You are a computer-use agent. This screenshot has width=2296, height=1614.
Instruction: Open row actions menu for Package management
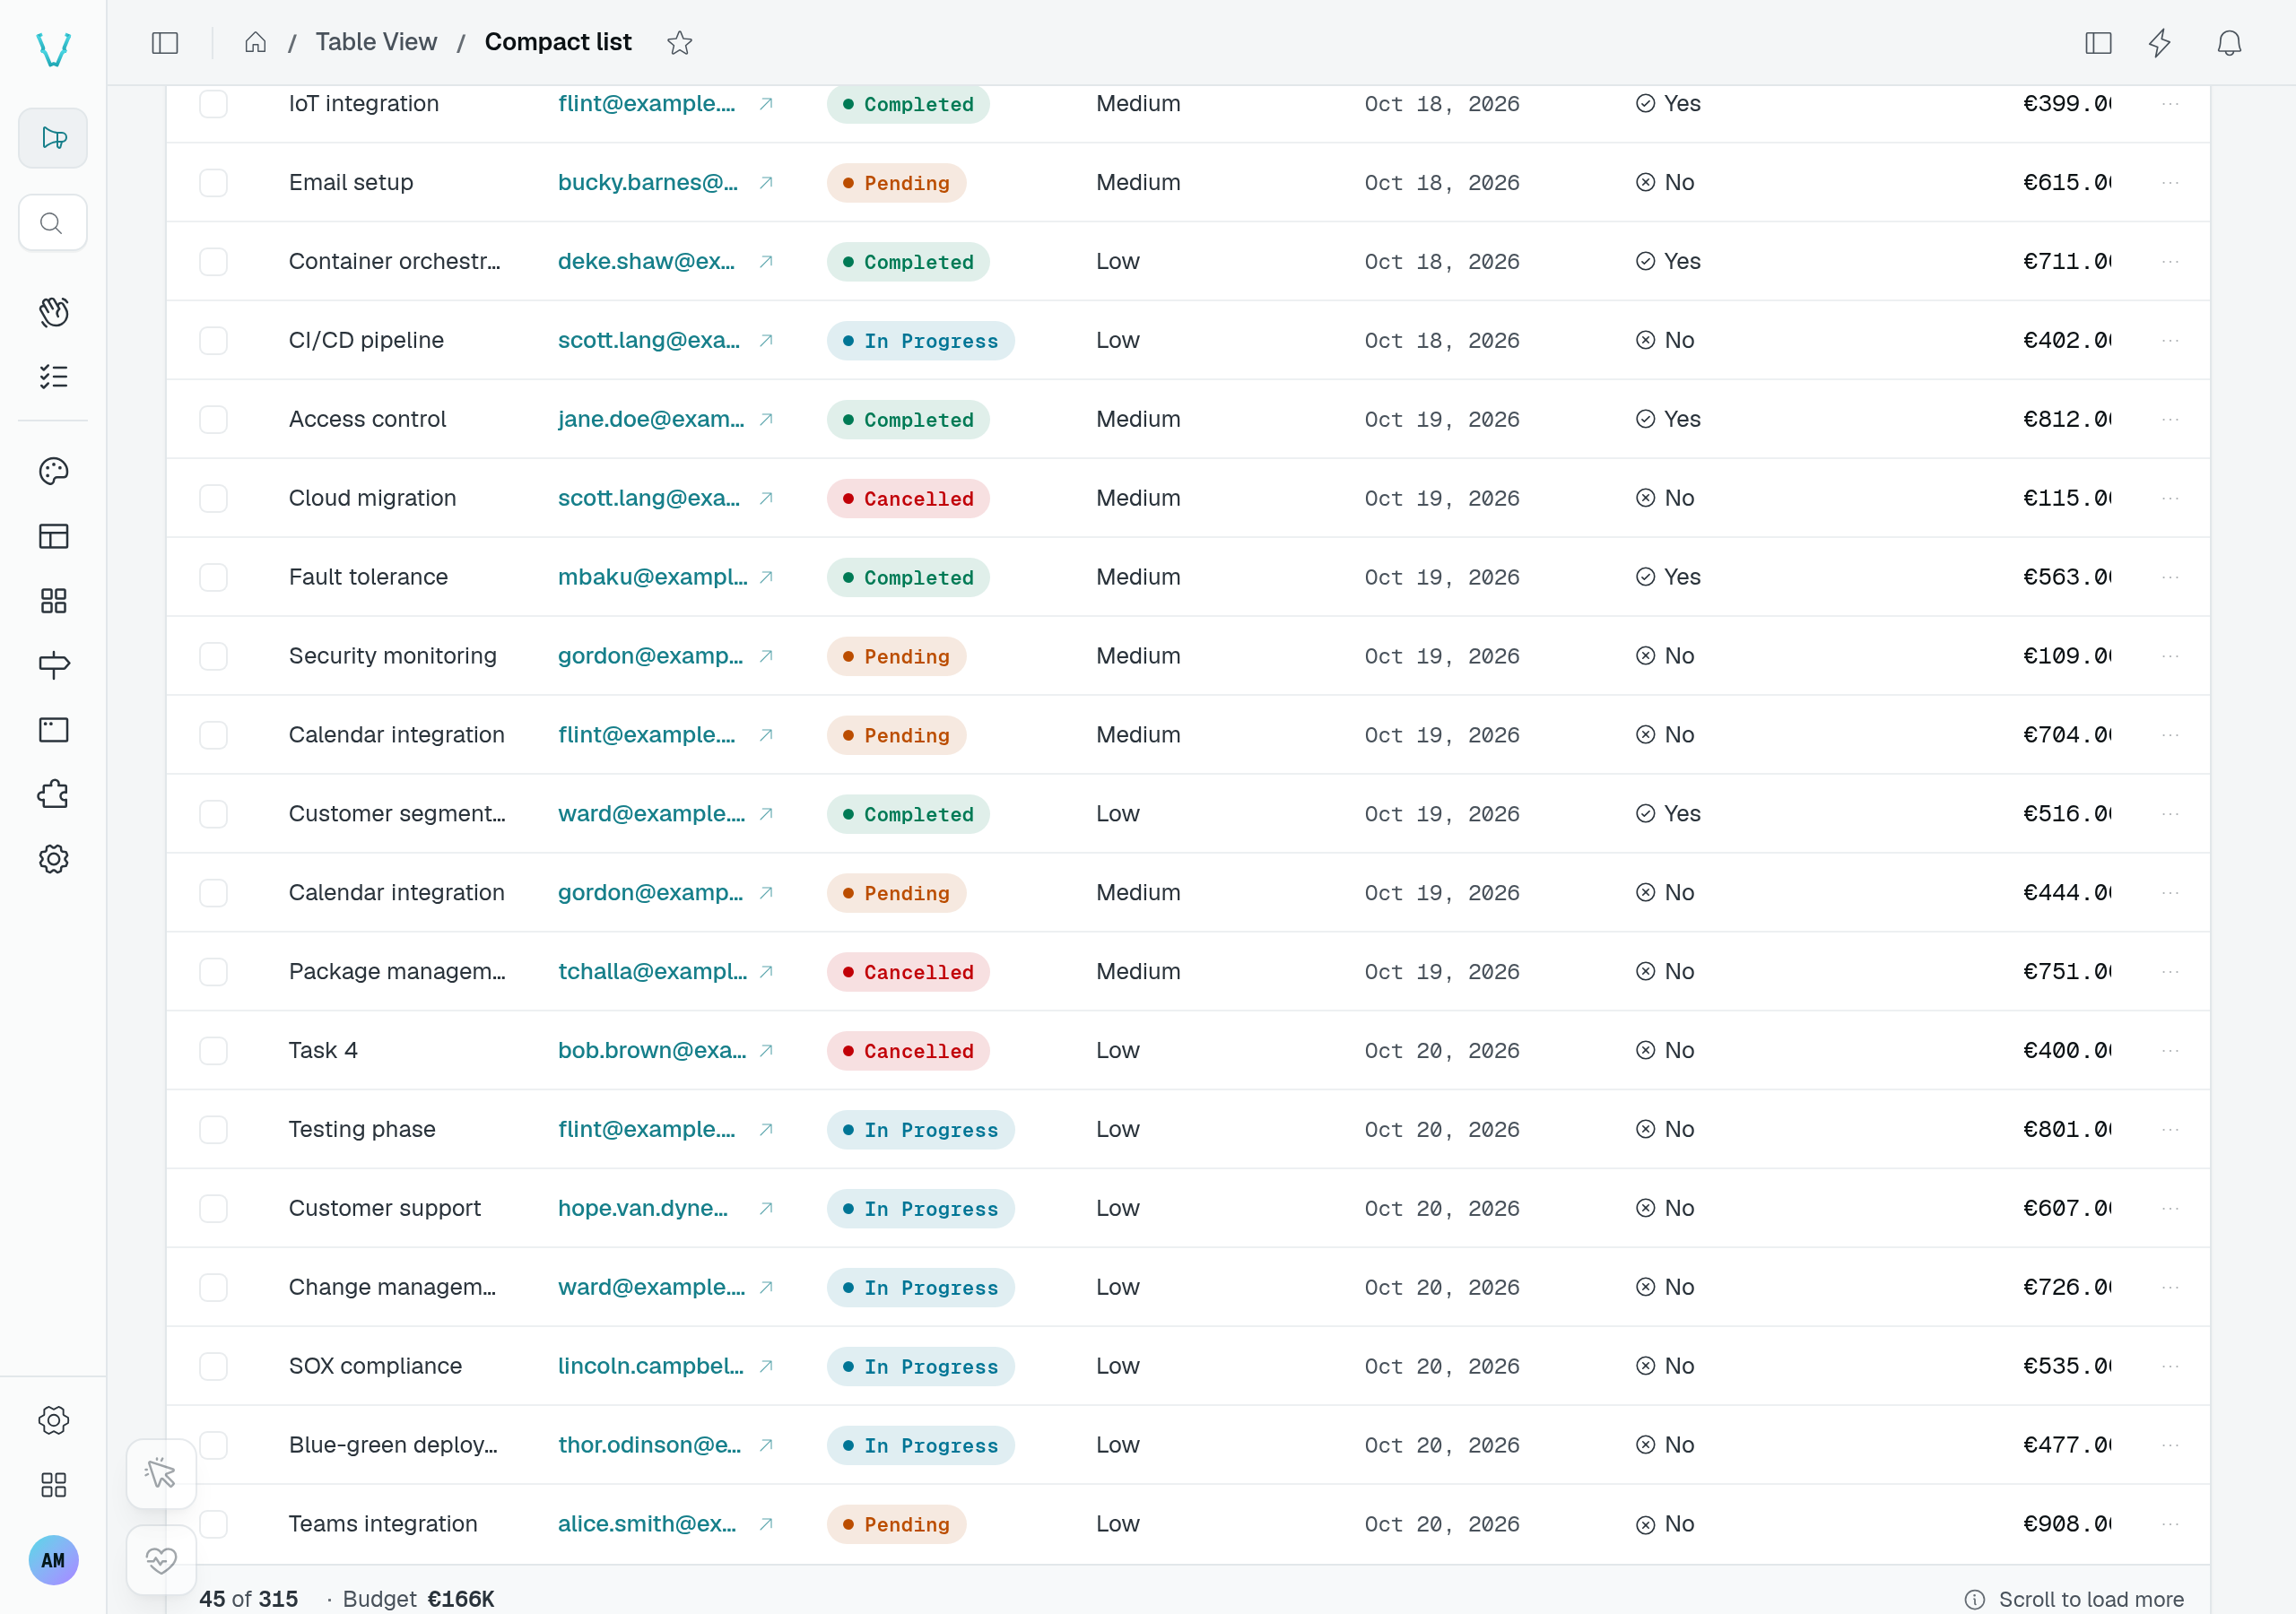pyautogui.click(x=2170, y=971)
